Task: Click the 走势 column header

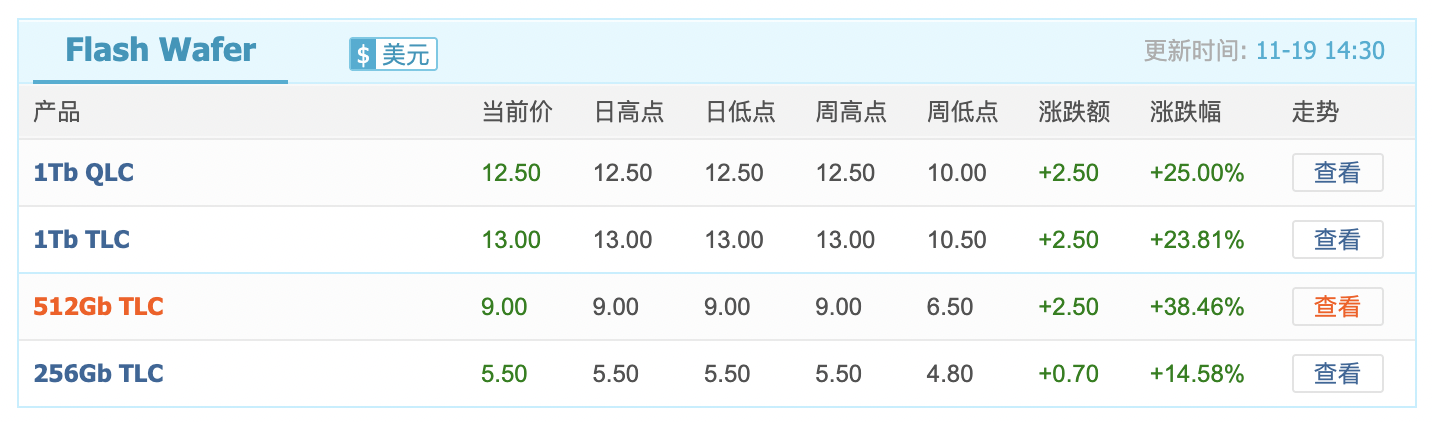Action: tap(1315, 112)
